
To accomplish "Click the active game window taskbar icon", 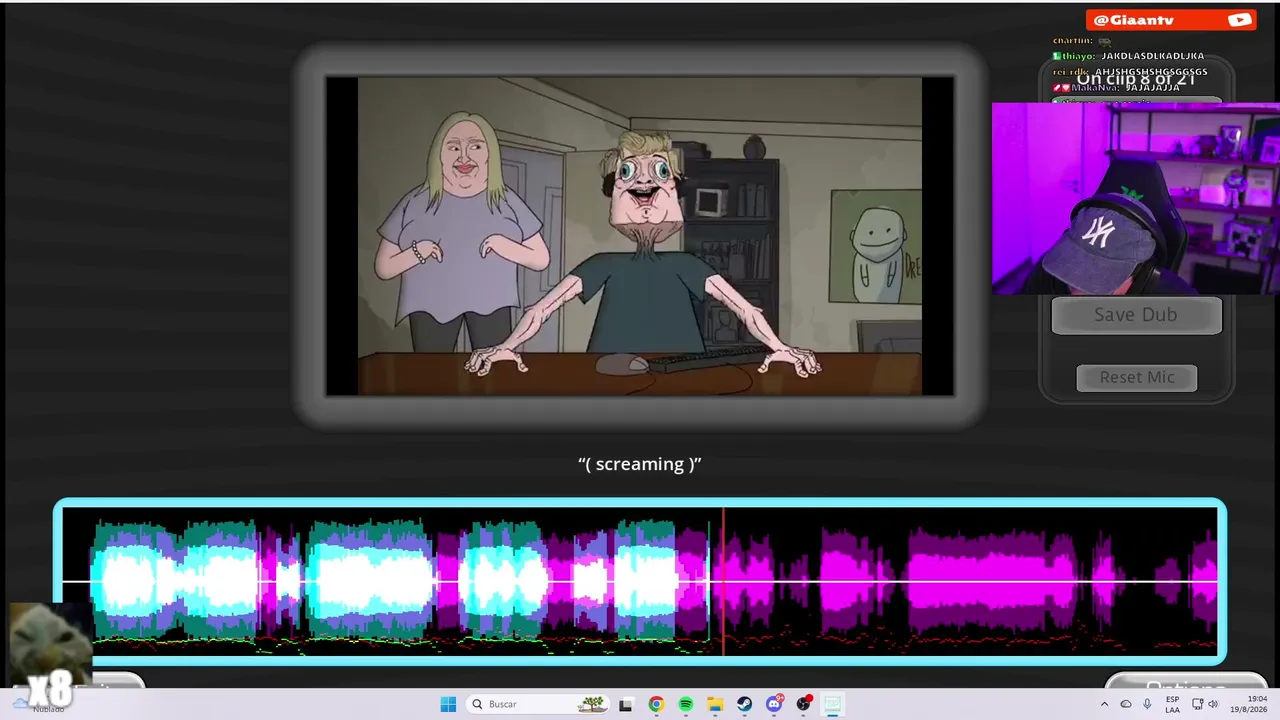I will (x=833, y=704).
